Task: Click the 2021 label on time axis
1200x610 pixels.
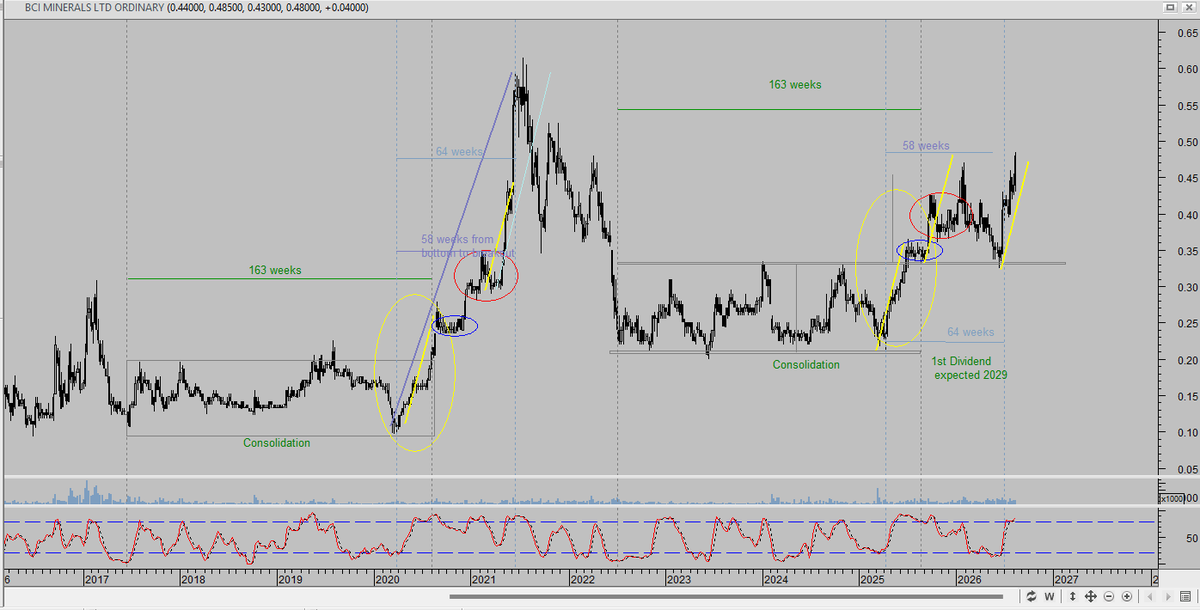Action: 484,579
